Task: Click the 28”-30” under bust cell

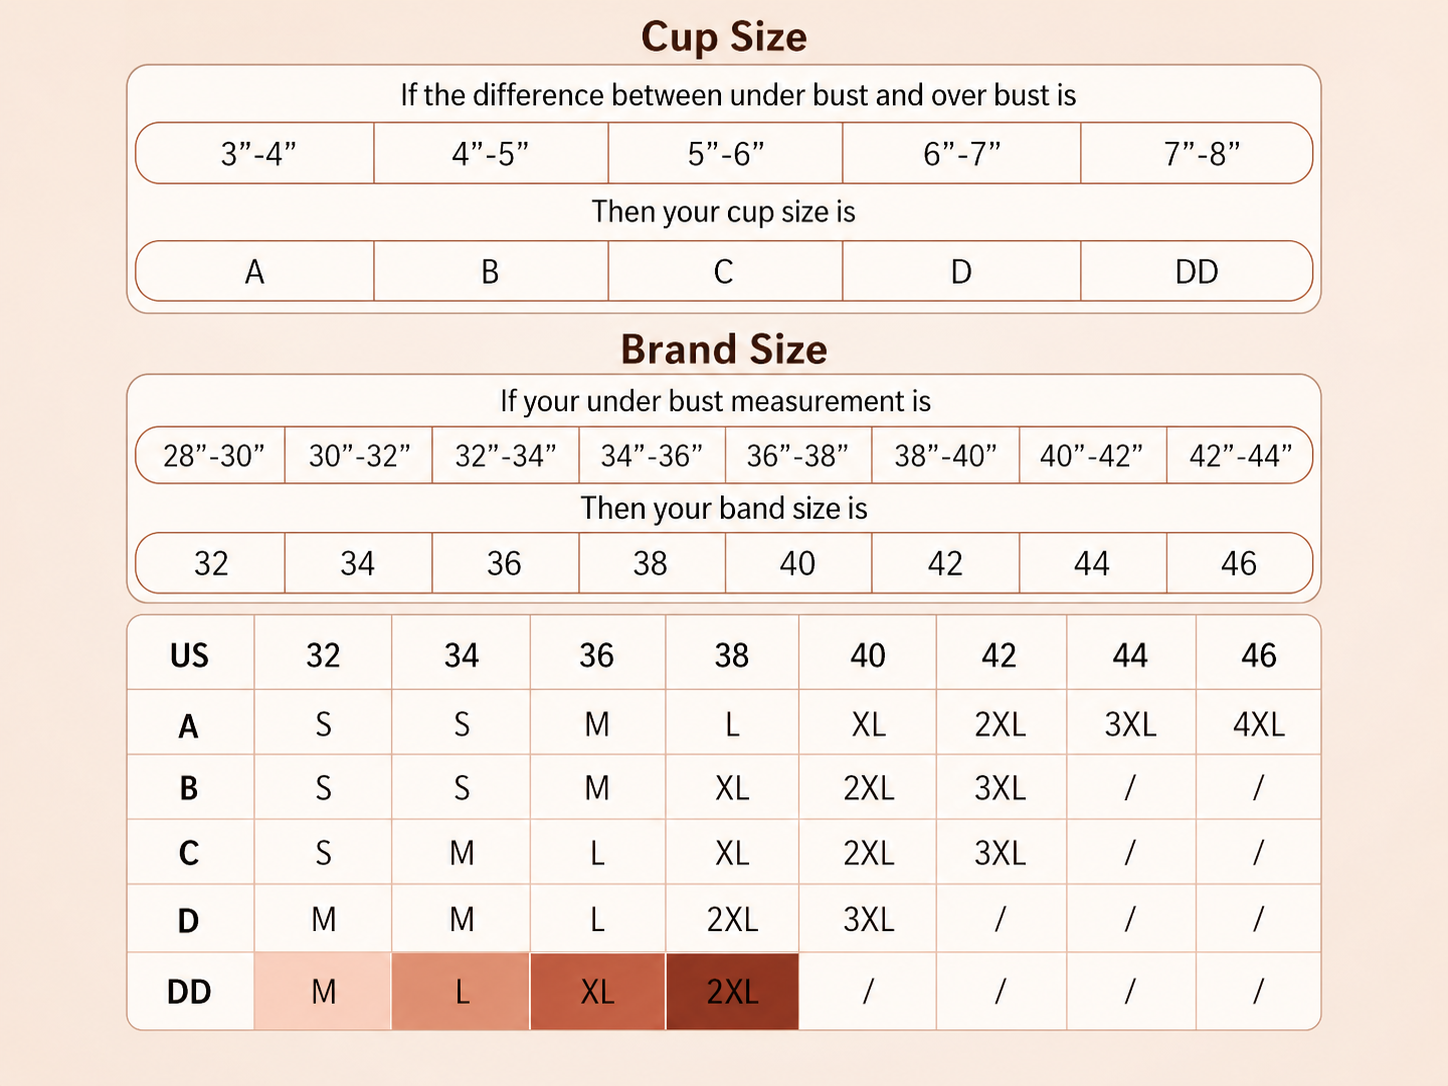Action: [x=211, y=455]
